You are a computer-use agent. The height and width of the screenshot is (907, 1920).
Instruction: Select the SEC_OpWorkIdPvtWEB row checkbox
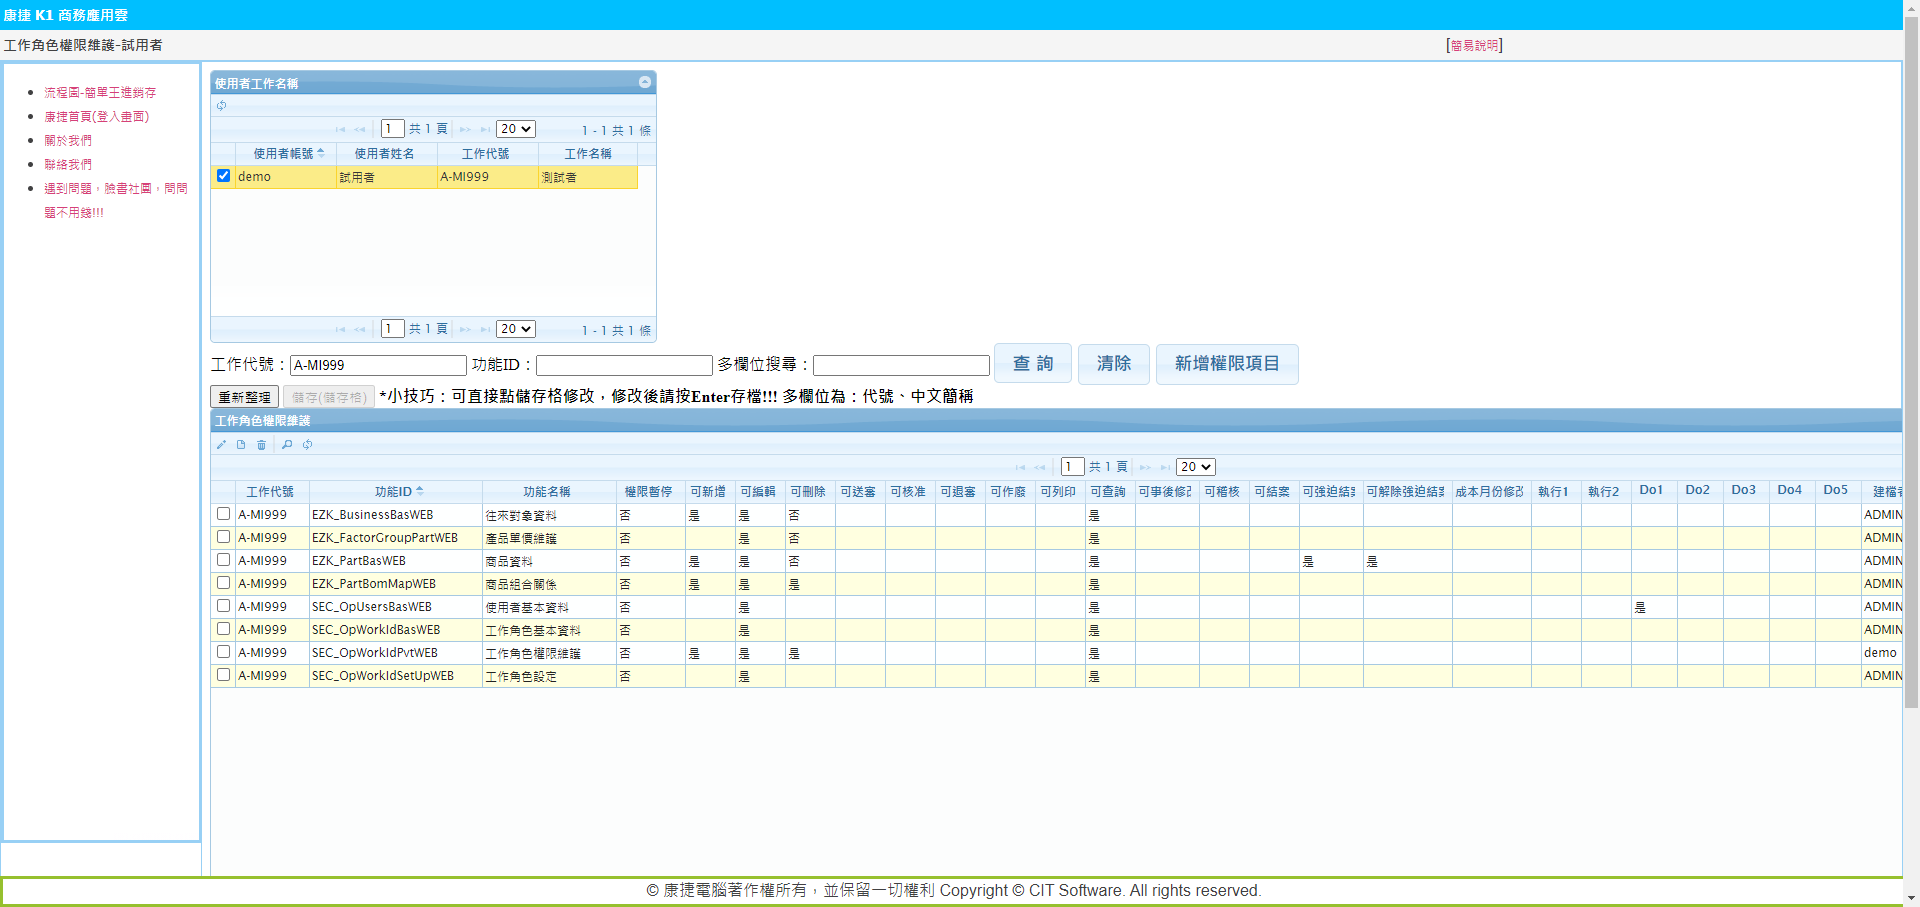click(224, 652)
